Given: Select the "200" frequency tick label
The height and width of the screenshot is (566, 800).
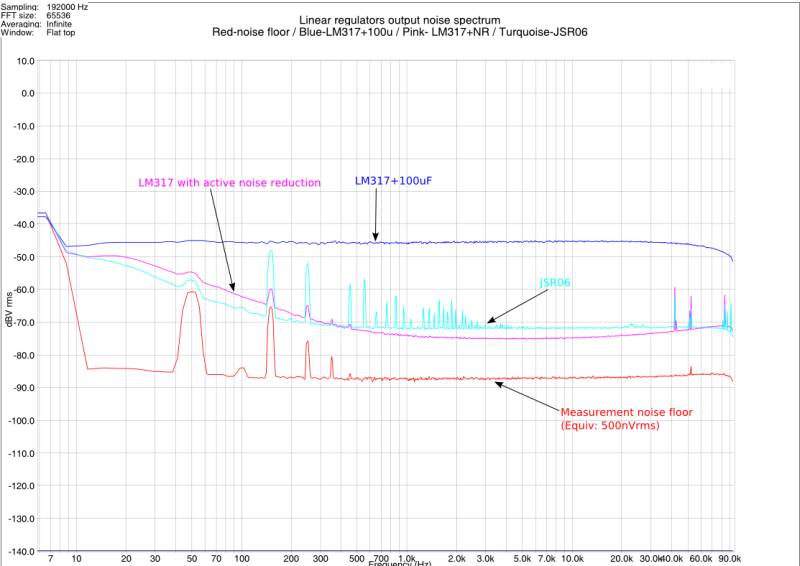Looking at the screenshot, I should pyautogui.click(x=291, y=559).
